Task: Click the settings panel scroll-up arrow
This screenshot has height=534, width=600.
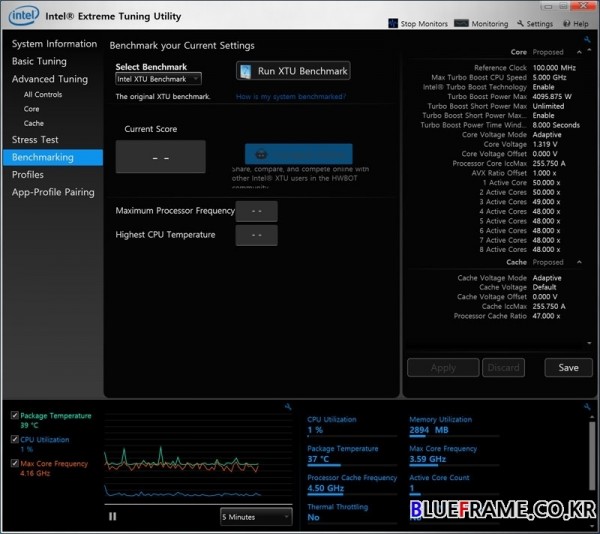Action: 589,50
